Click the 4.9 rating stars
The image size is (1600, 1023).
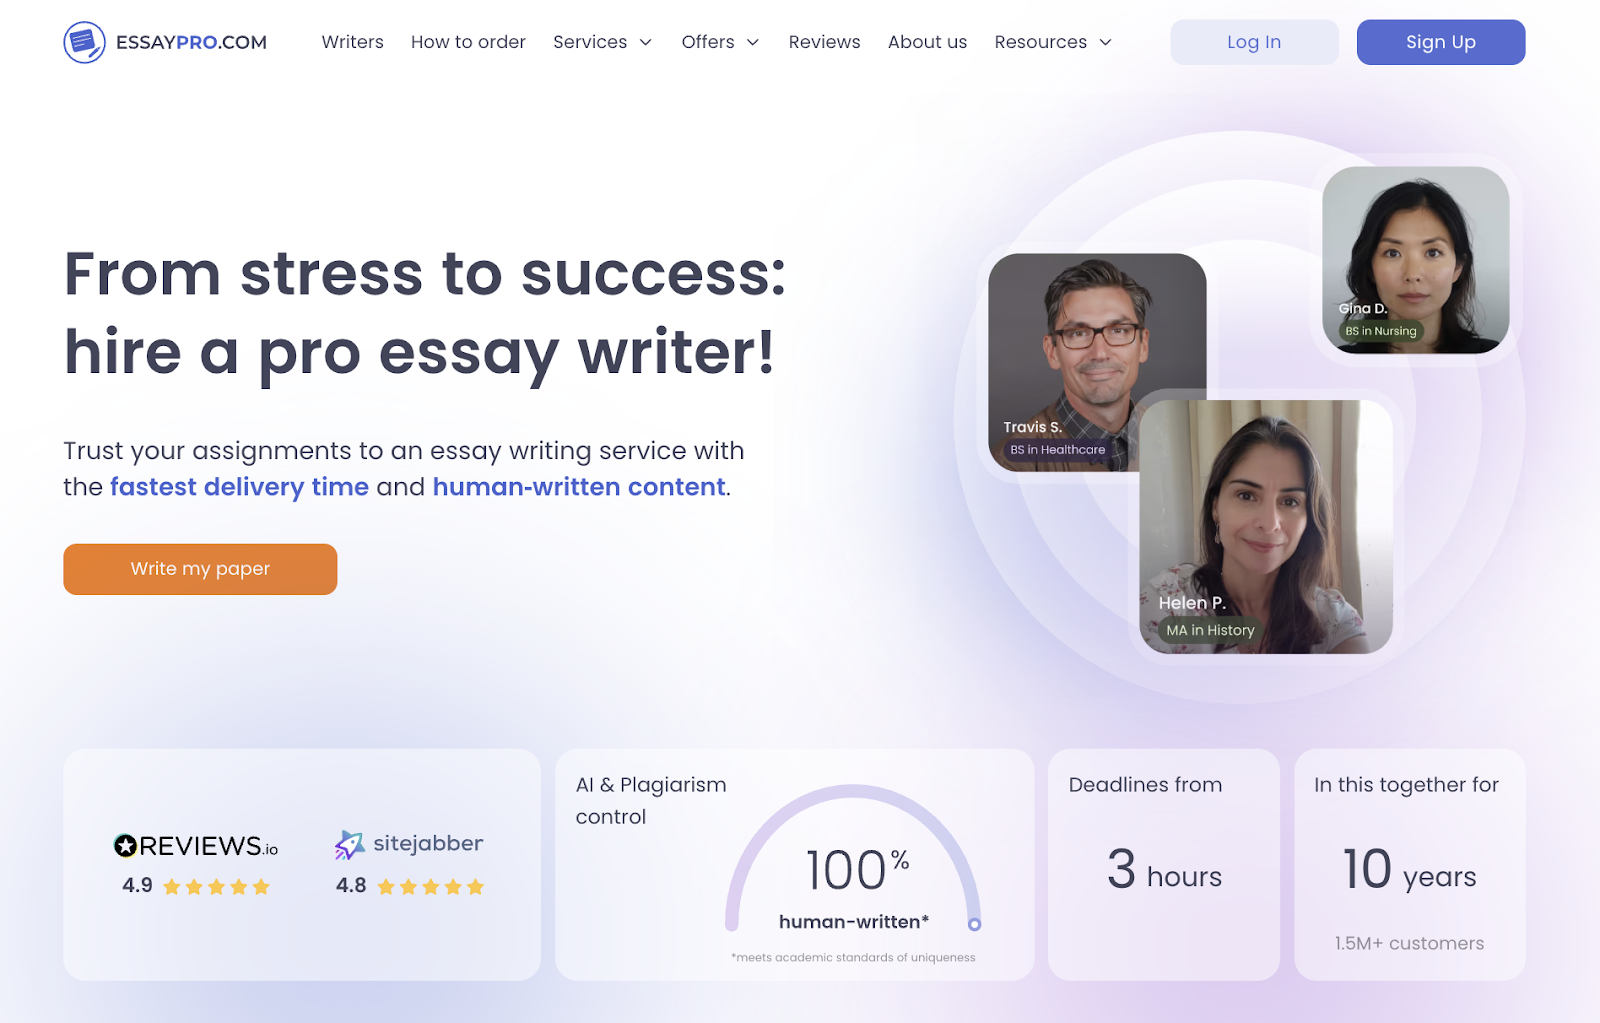216,887
